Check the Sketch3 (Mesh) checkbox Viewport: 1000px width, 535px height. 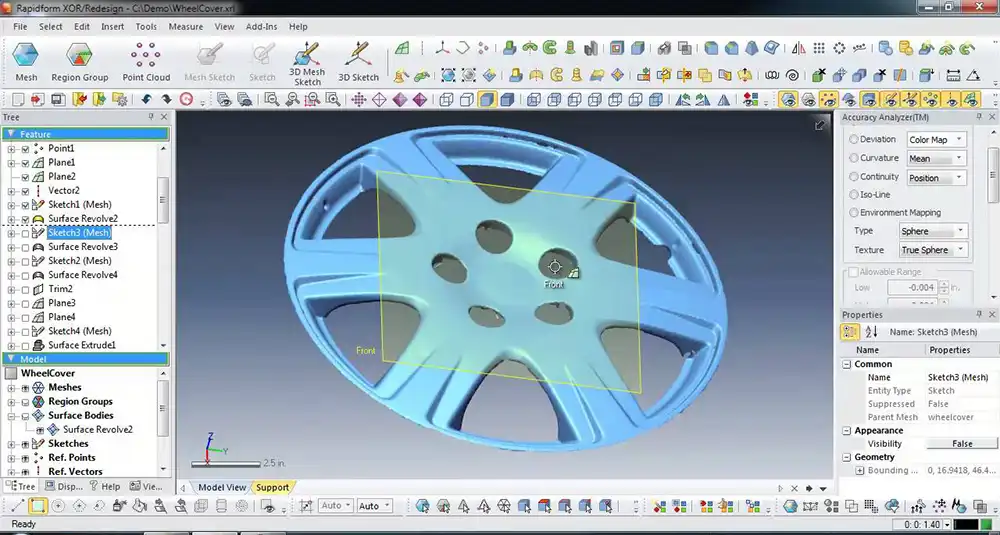click(25, 233)
